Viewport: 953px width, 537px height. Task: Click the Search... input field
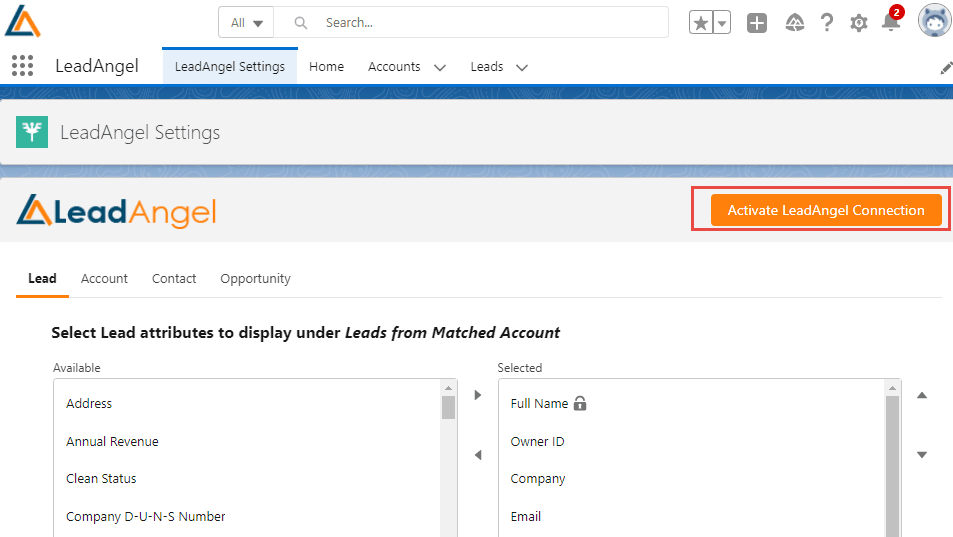[x=470, y=23]
